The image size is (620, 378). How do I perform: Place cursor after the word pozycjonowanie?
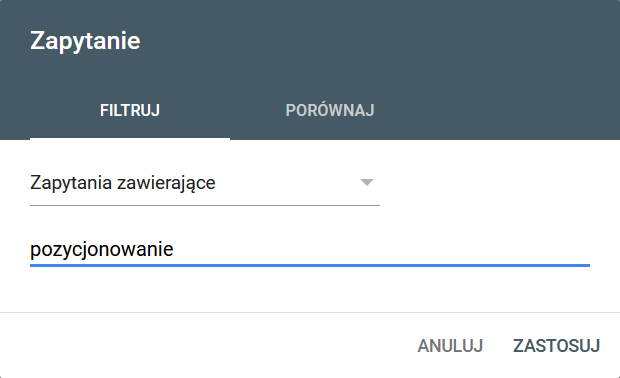pyautogui.click(x=174, y=249)
